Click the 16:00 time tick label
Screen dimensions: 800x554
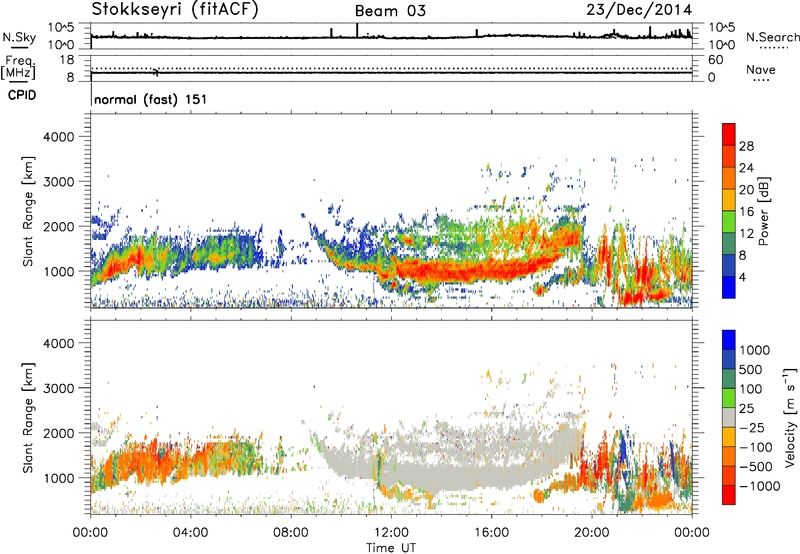point(491,533)
